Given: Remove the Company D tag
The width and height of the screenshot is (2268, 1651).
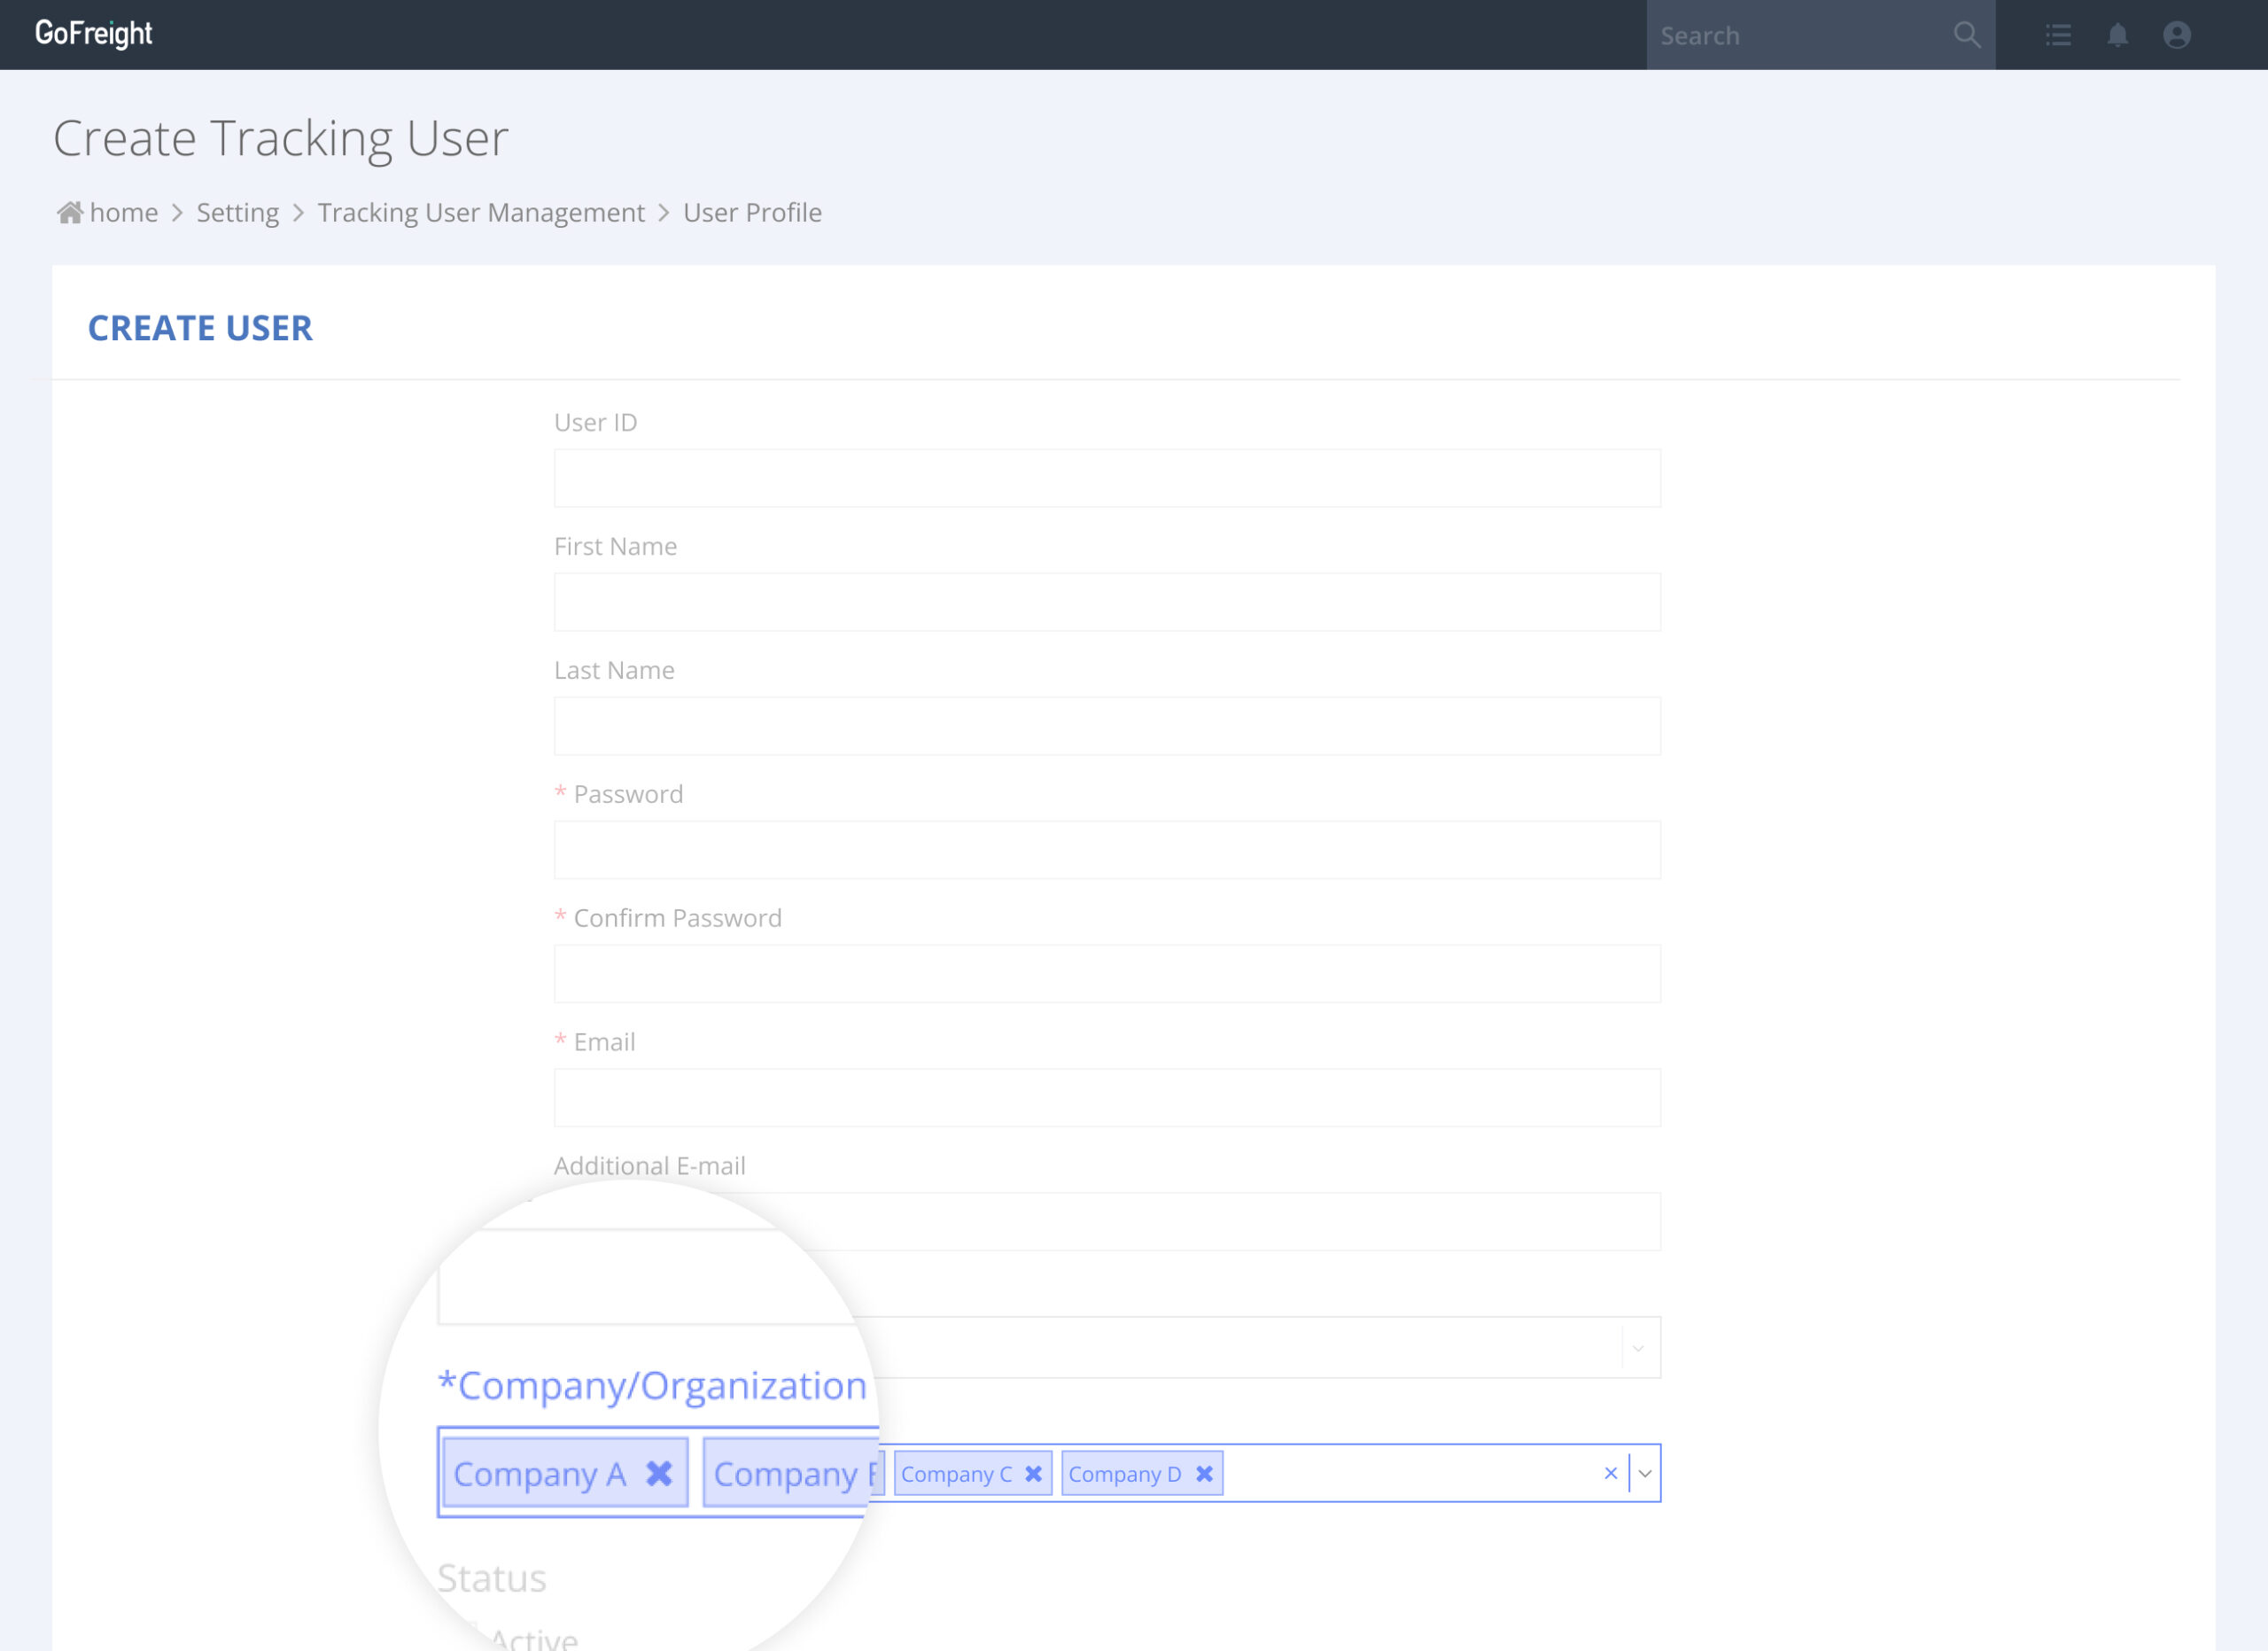Looking at the screenshot, I should tap(1205, 1472).
